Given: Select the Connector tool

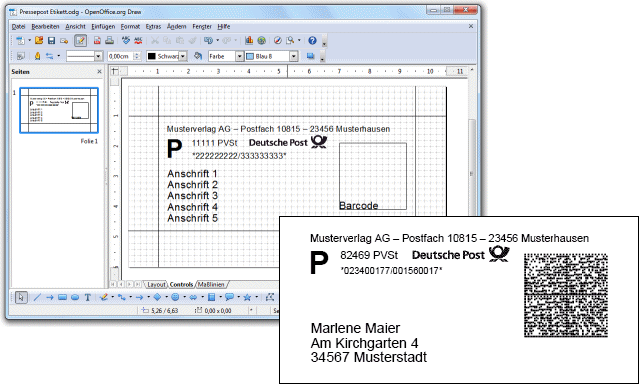Looking at the screenshot, I should click(121, 297).
